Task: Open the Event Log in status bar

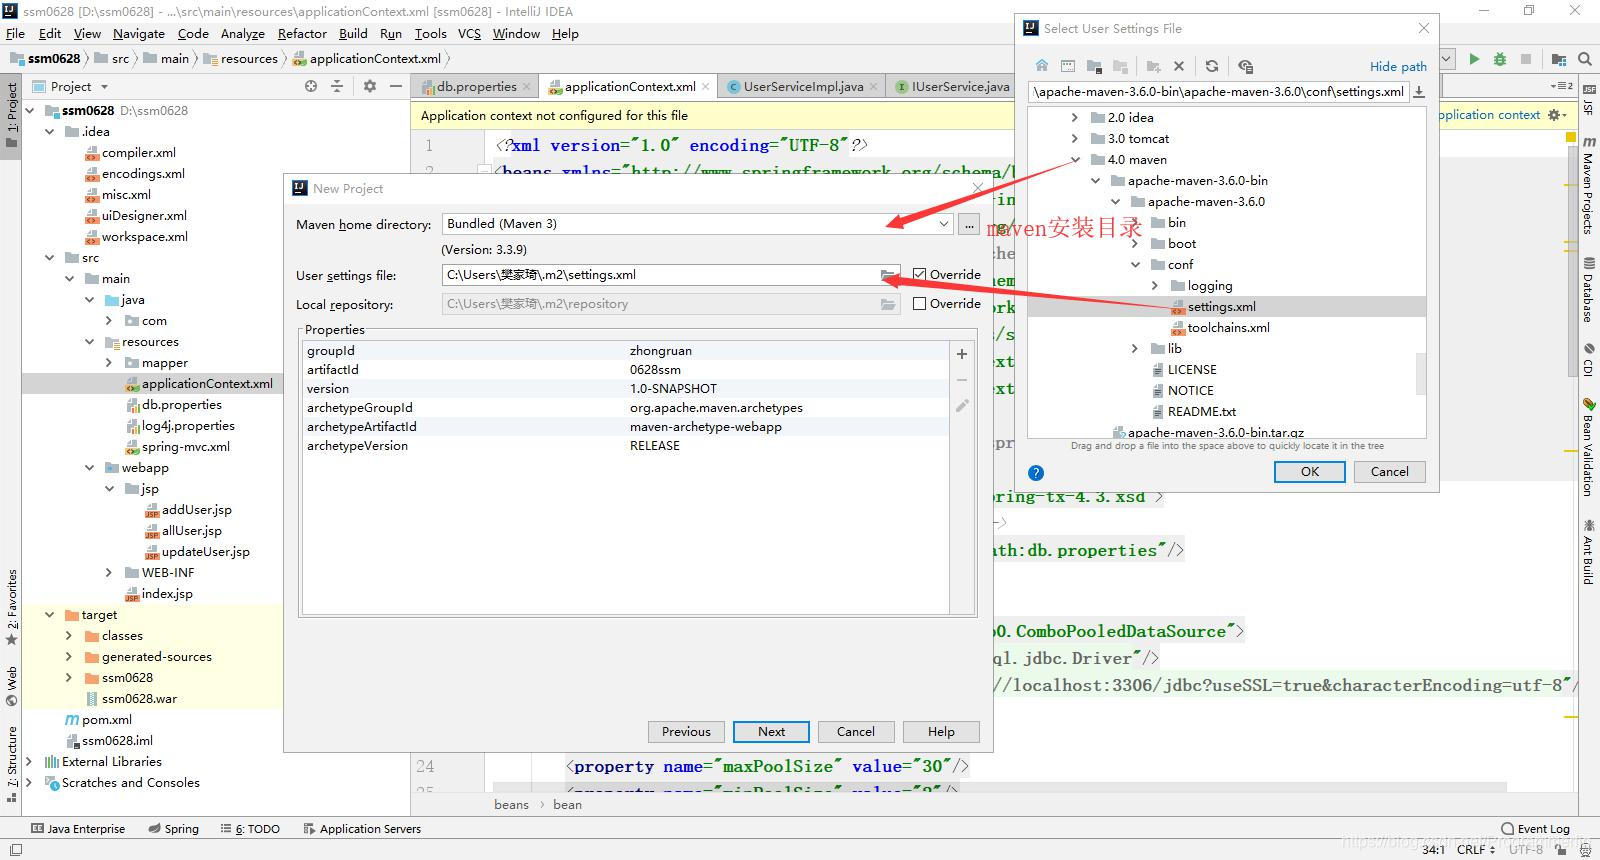Action: coord(1535,828)
